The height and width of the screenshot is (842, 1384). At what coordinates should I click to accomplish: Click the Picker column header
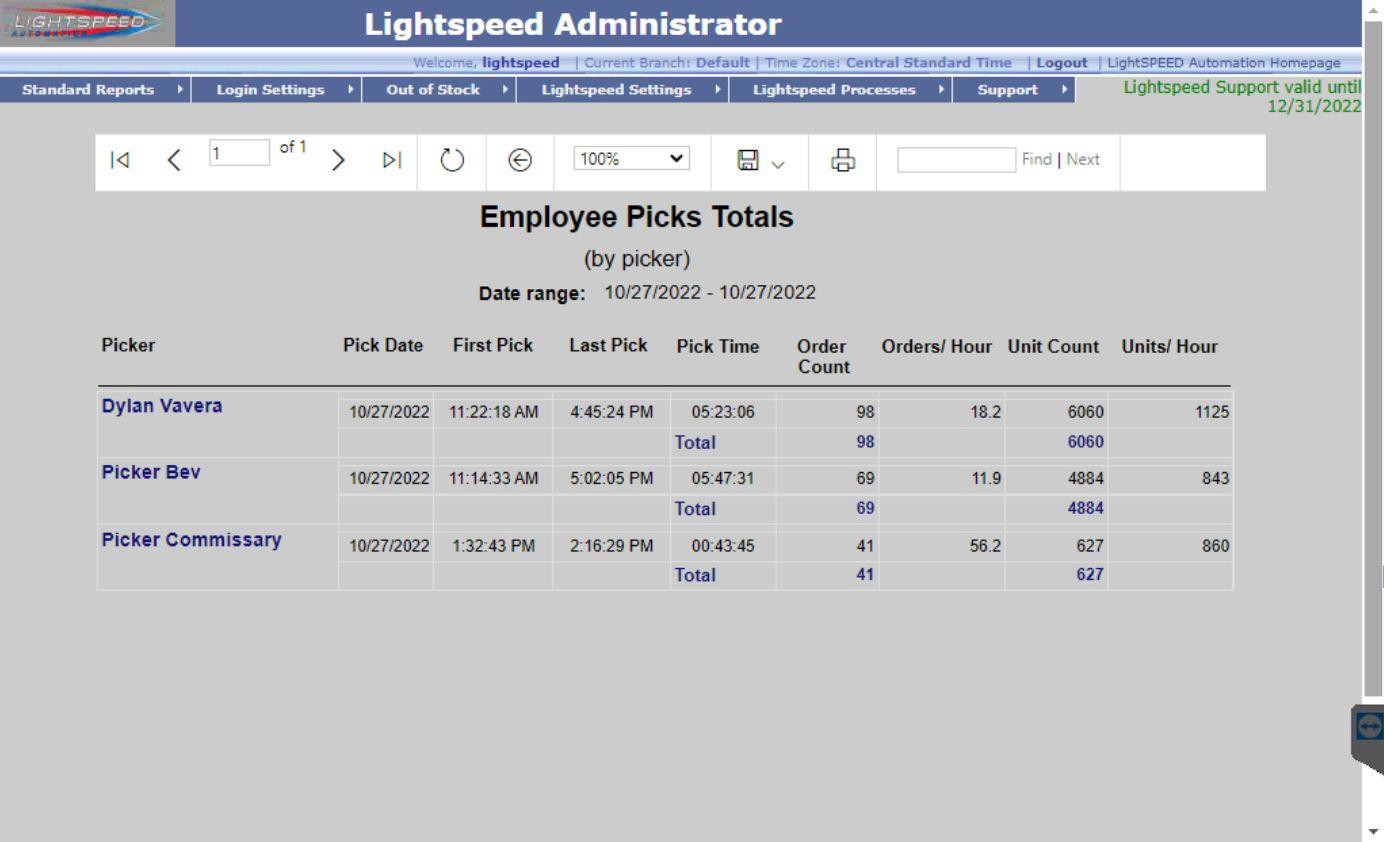[128, 346]
